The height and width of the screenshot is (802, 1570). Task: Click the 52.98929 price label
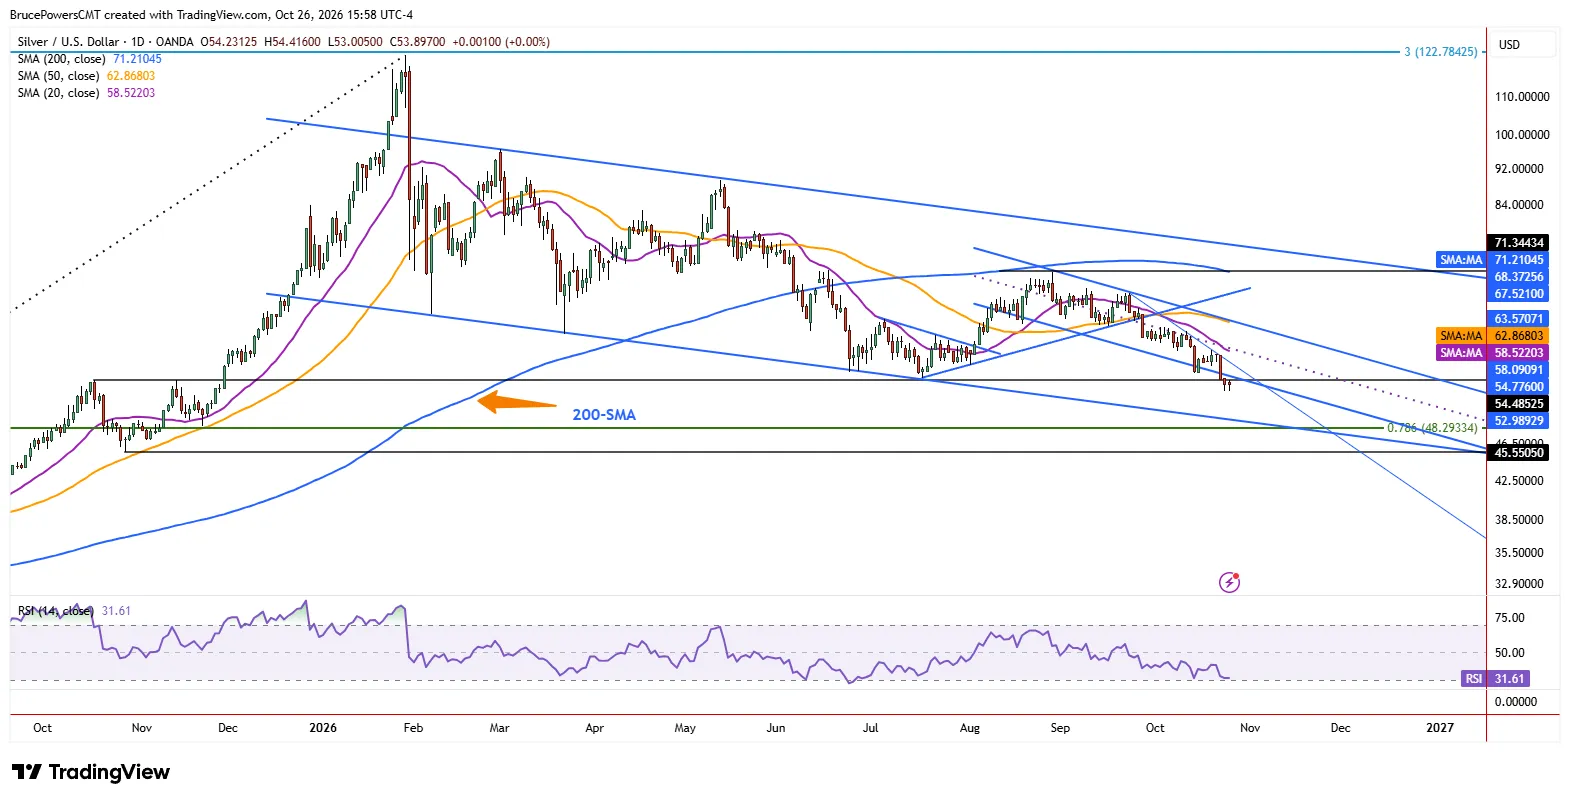[x=1519, y=421]
